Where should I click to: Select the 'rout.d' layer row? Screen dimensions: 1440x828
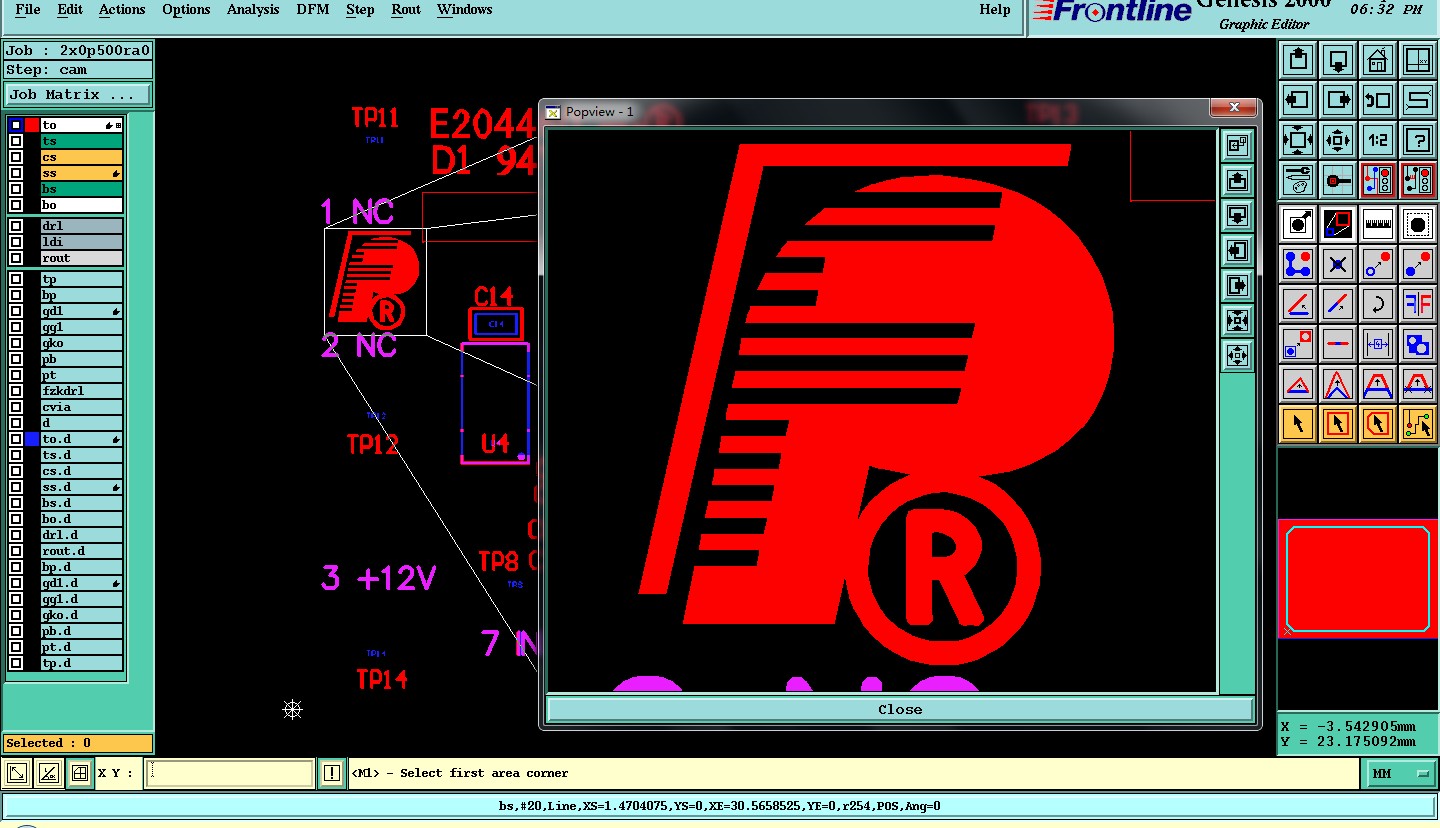pyautogui.click(x=81, y=551)
